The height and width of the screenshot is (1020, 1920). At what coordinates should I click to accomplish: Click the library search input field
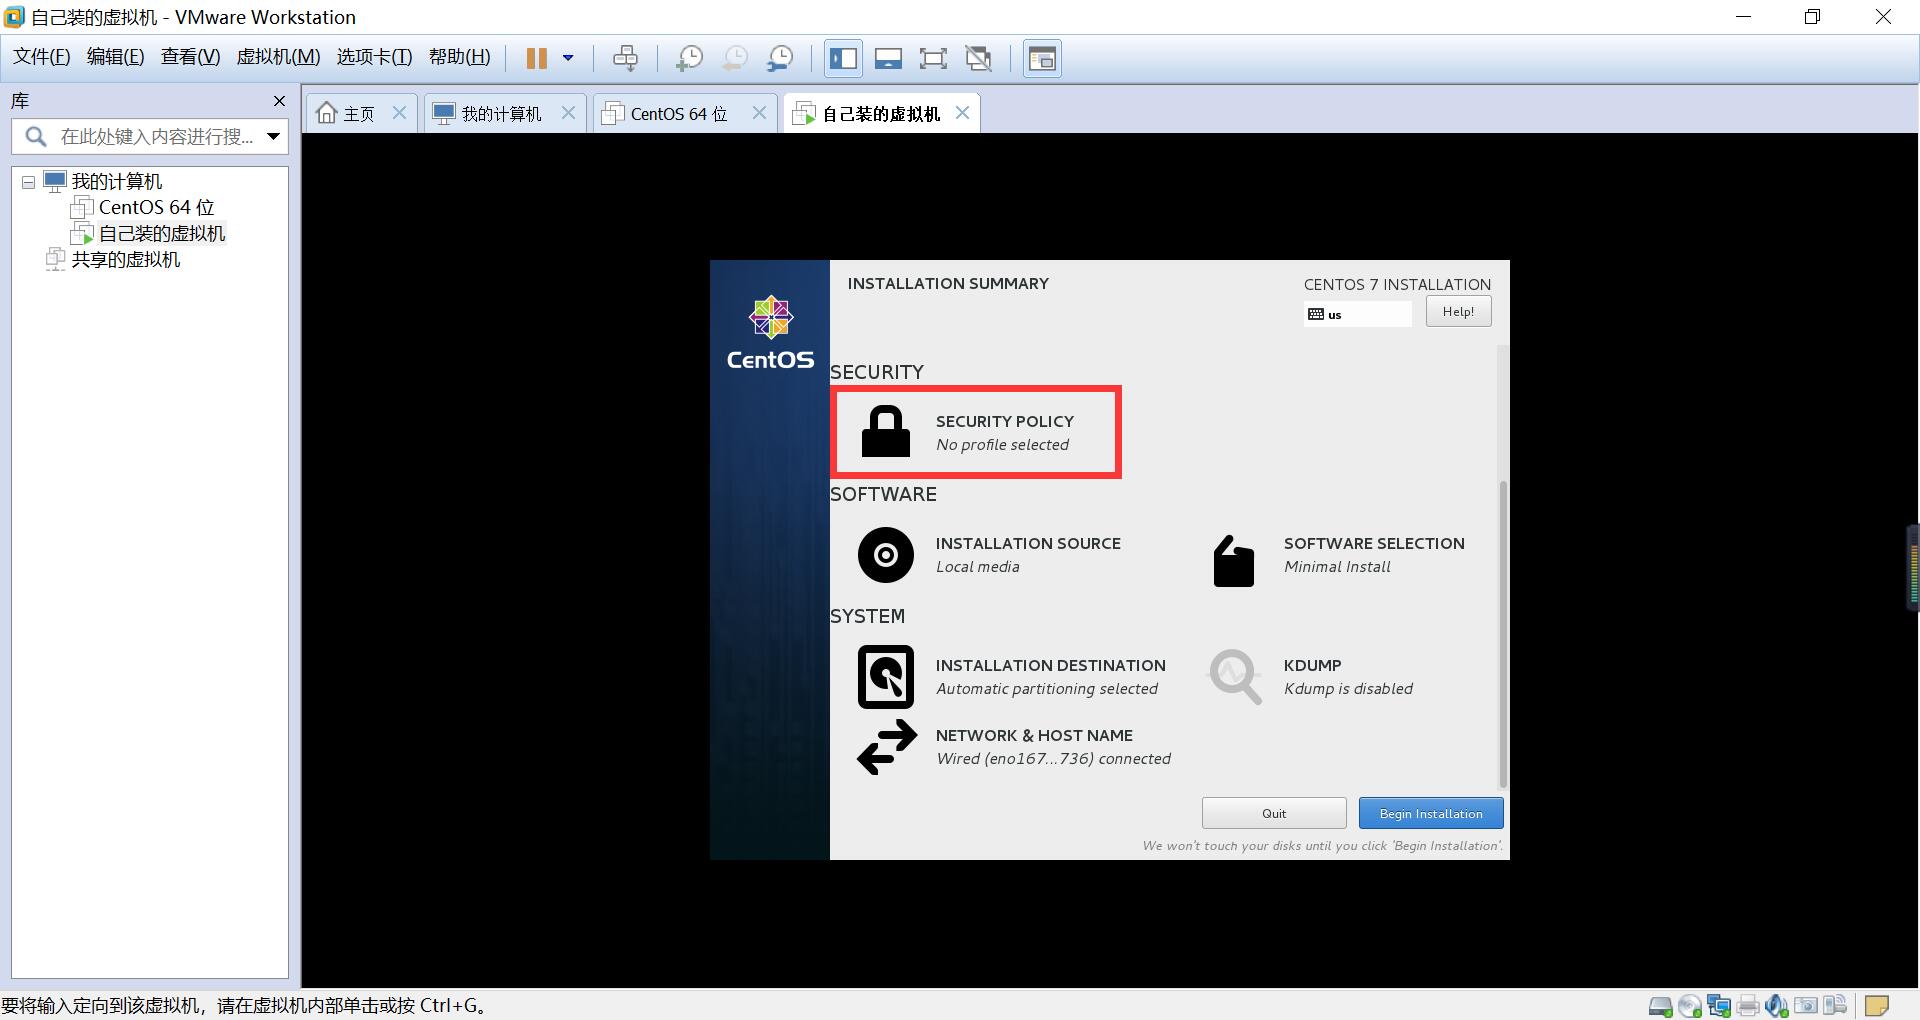tap(150, 136)
